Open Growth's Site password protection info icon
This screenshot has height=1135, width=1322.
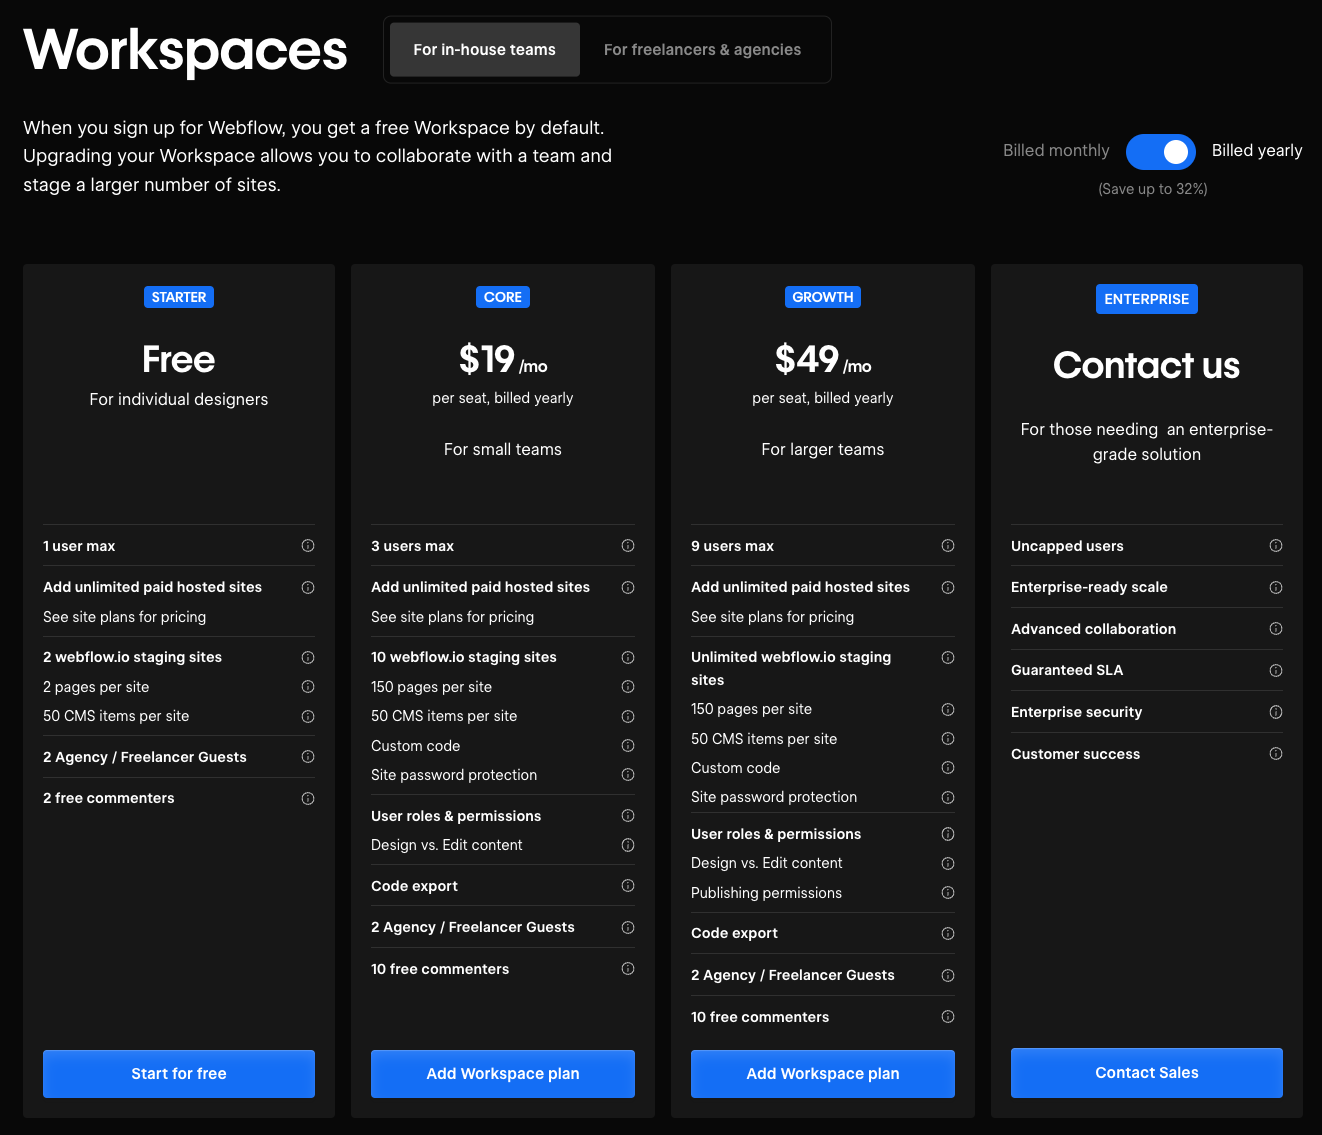(948, 798)
